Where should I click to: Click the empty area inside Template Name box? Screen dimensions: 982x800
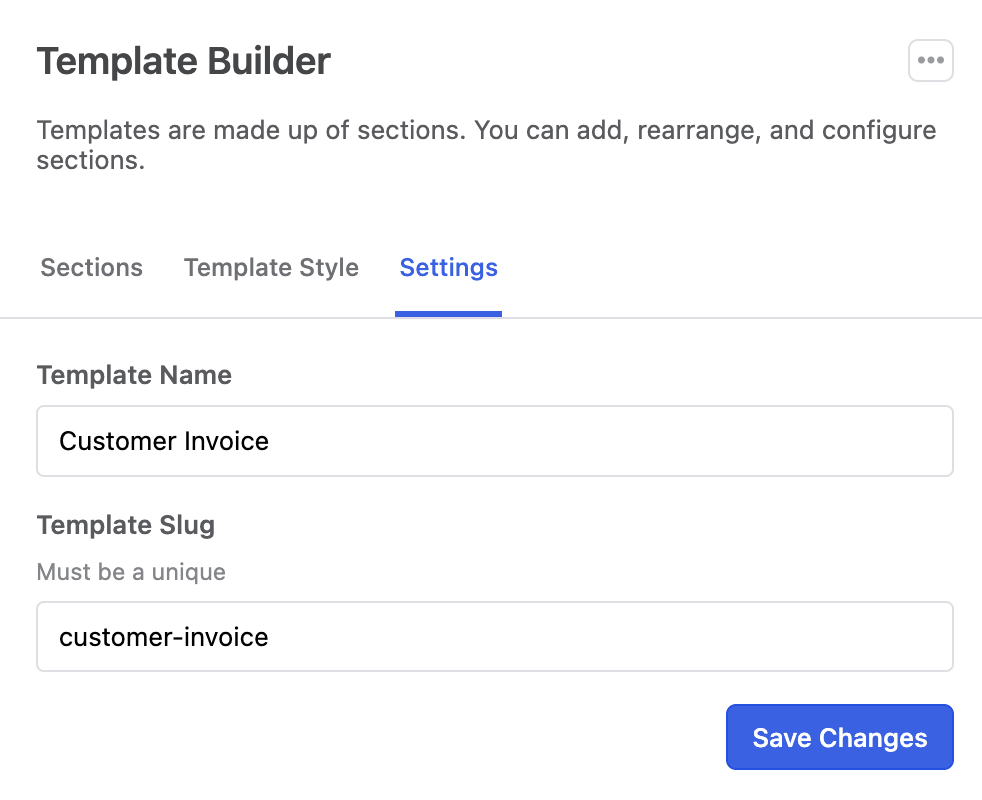point(650,441)
